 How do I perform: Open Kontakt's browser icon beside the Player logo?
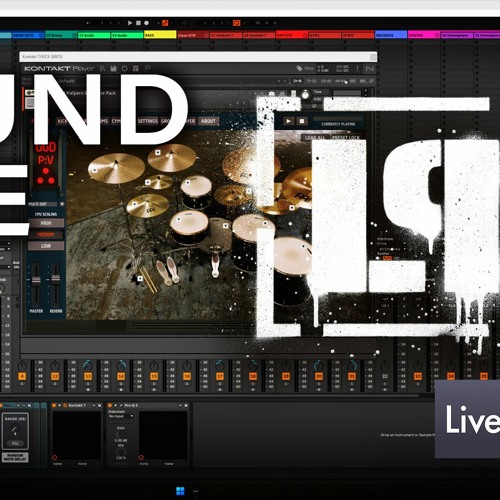103,69
